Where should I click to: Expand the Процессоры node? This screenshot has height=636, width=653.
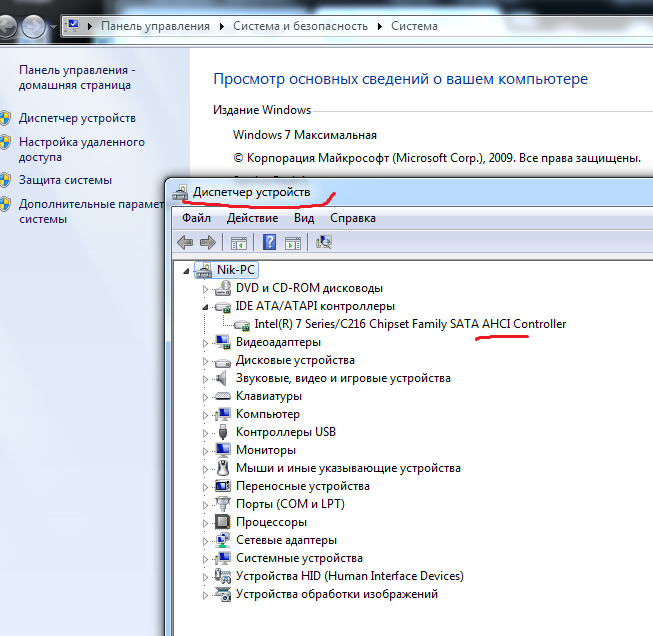pyautogui.click(x=205, y=523)
